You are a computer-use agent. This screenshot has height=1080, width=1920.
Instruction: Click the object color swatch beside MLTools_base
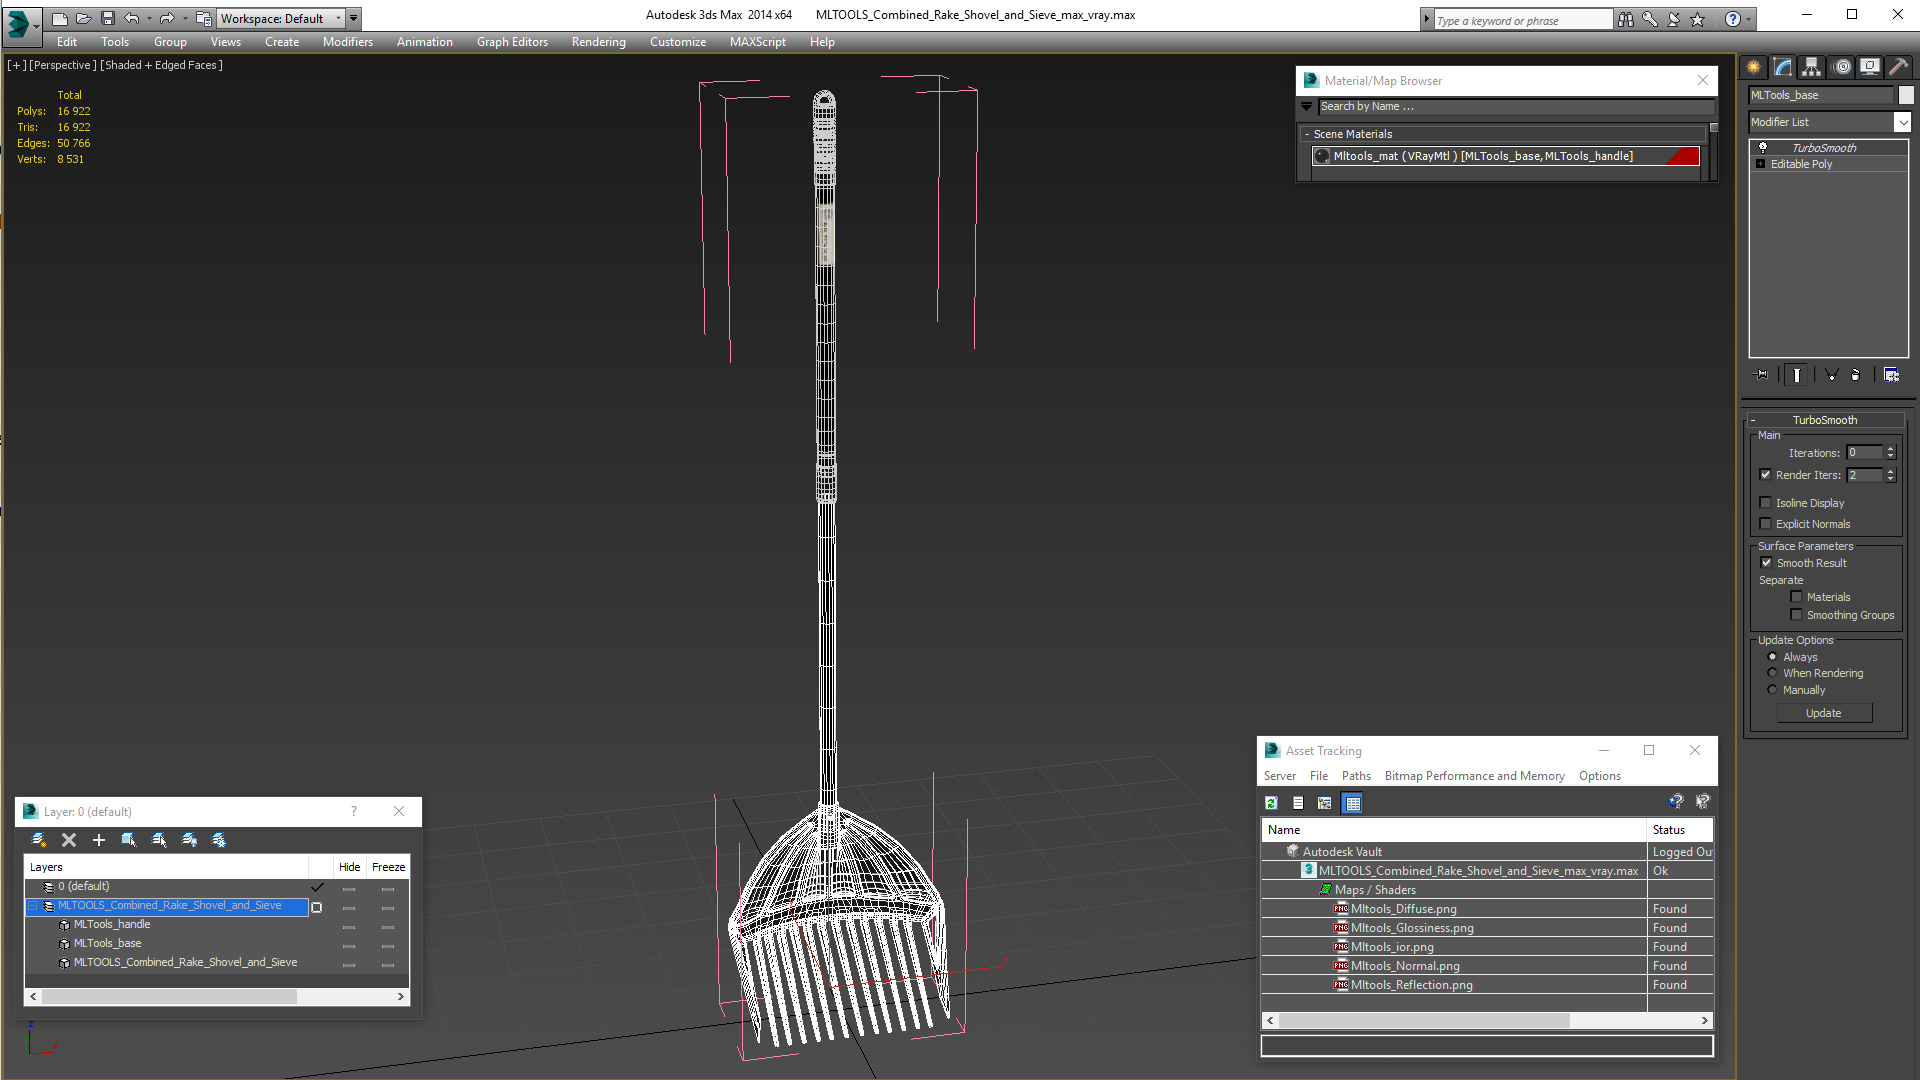1906,95
